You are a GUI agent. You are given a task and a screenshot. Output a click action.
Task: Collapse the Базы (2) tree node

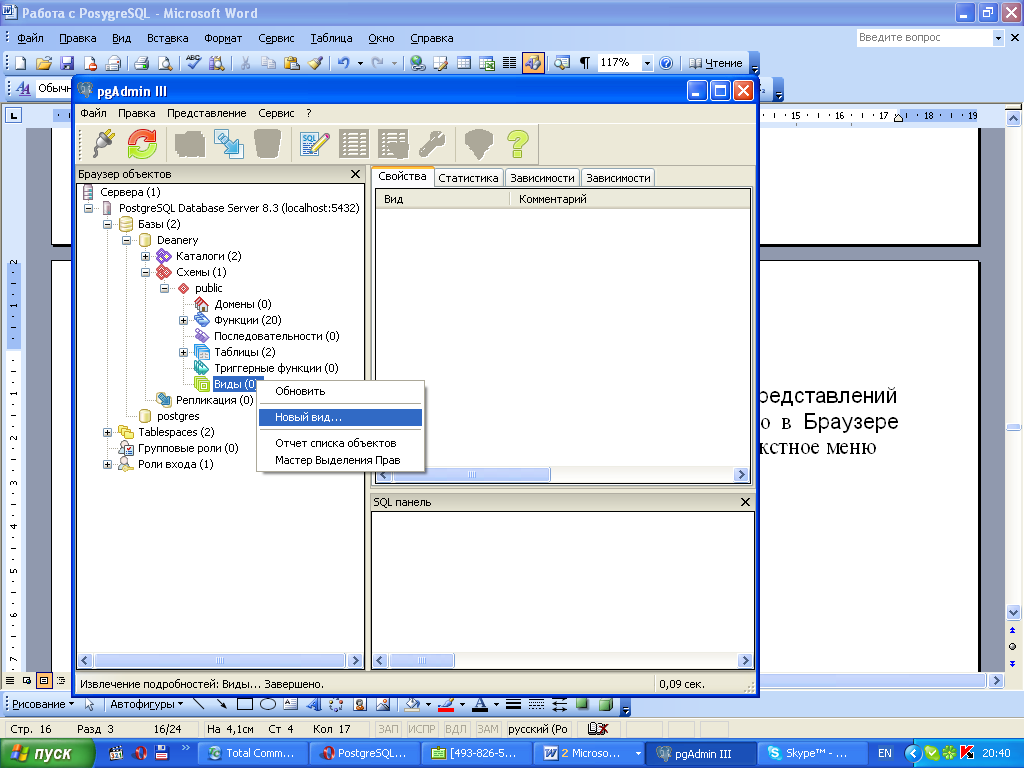[108, 224]
